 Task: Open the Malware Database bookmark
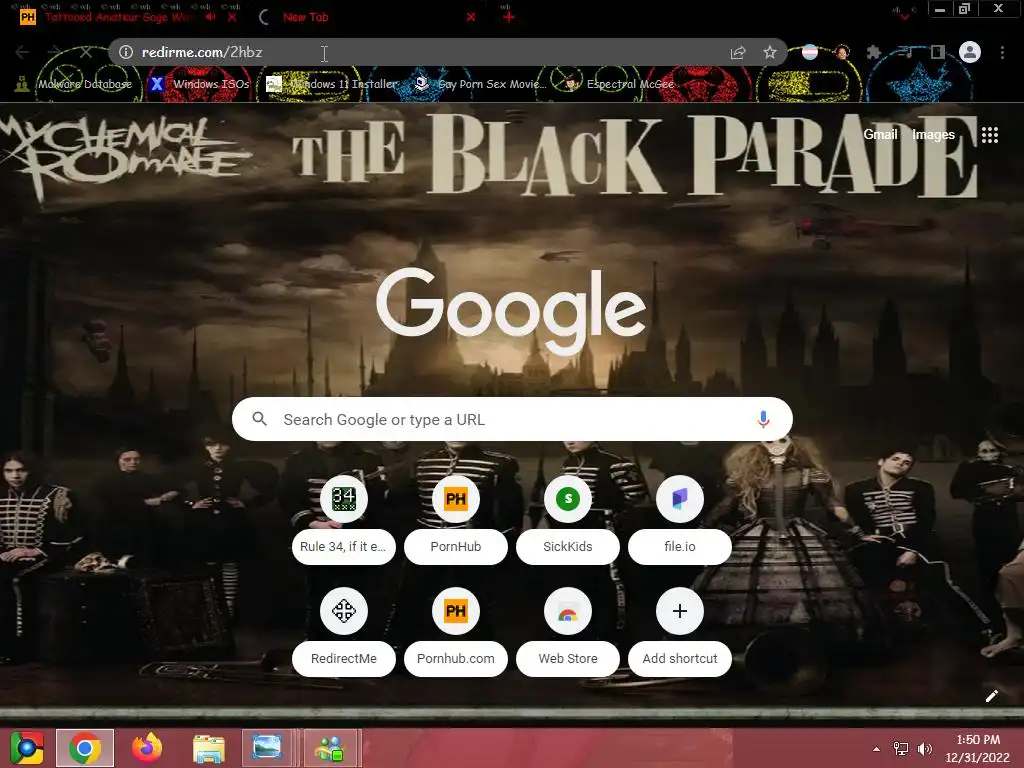[x=74, y=84]
